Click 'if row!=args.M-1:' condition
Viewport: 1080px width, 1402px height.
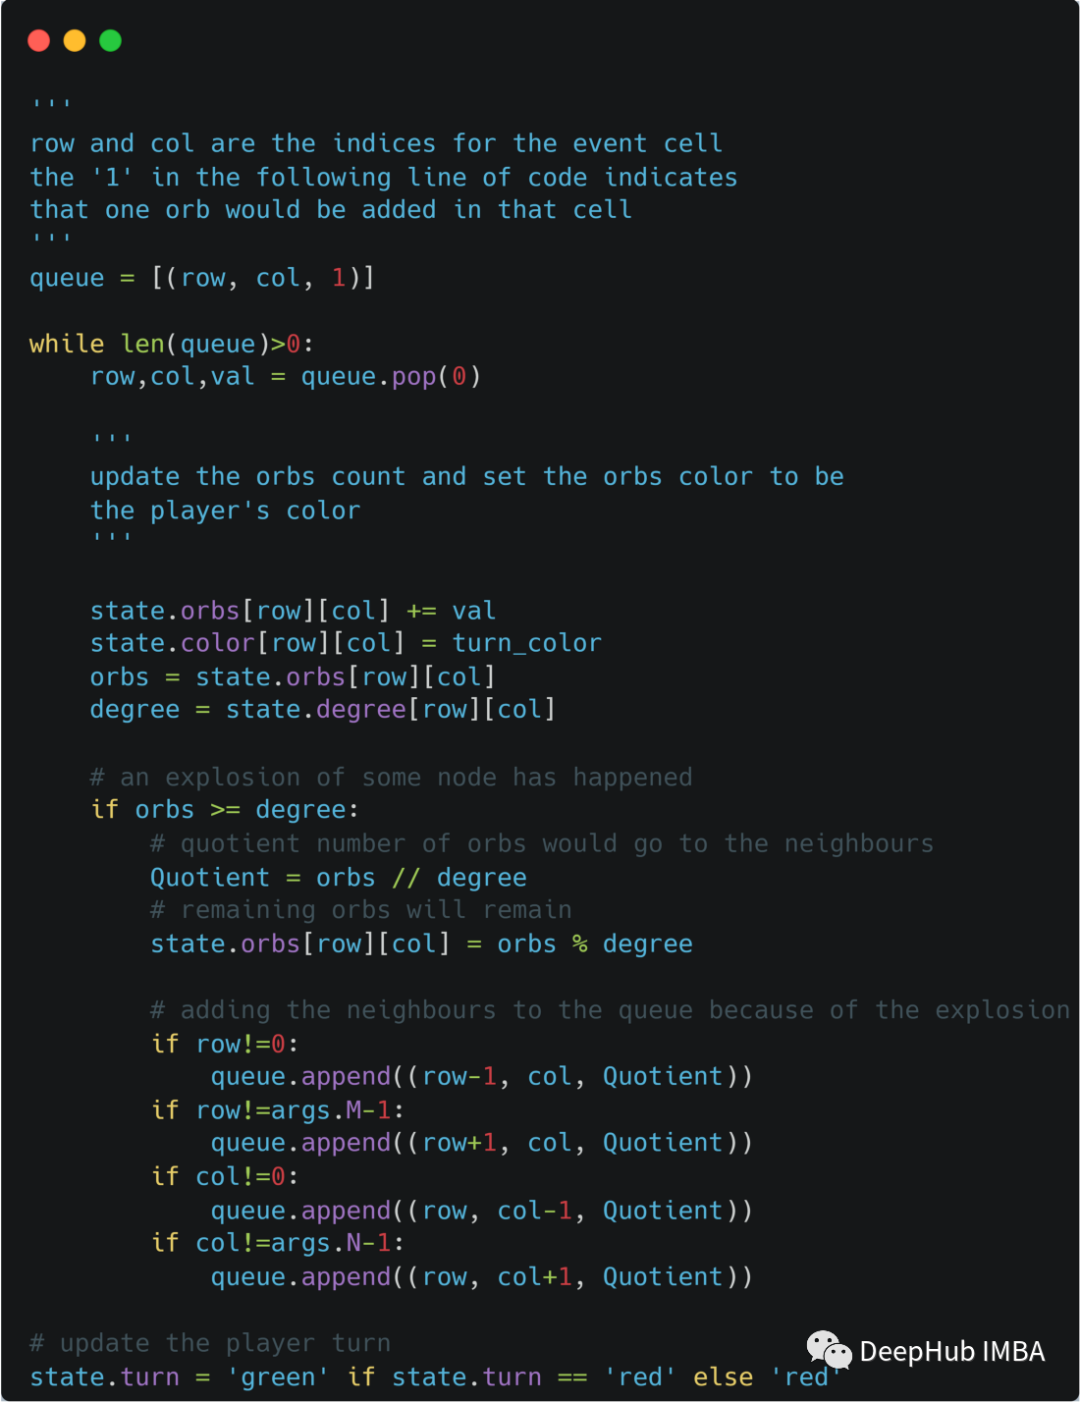pyautogui.click(x=278, y=1111)
